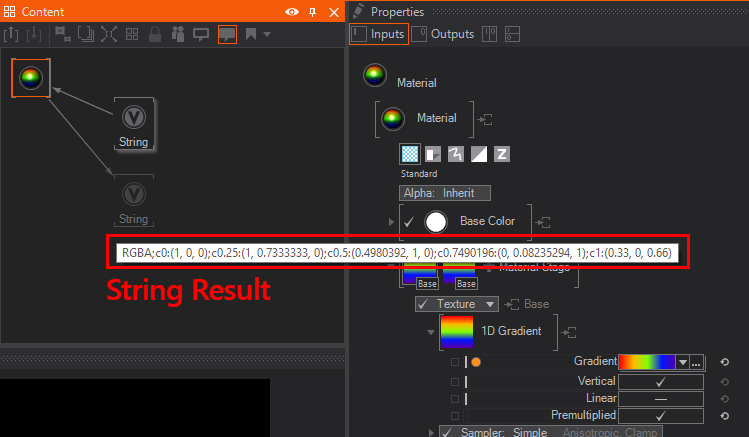Toggle the highlighted filled comment bubble icon

227,34
